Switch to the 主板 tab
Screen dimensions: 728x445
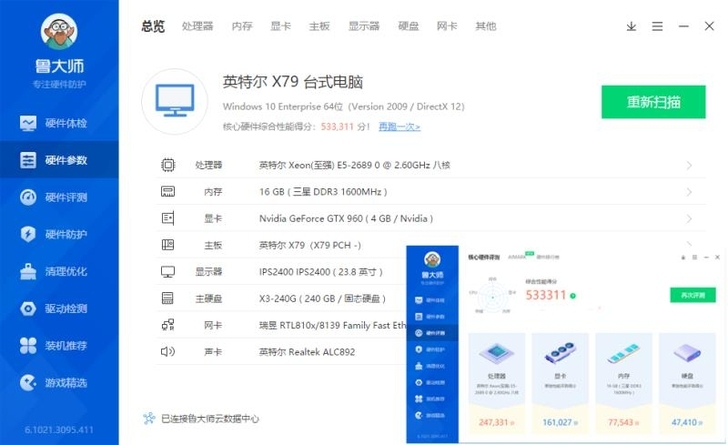(x=319, y=26)
